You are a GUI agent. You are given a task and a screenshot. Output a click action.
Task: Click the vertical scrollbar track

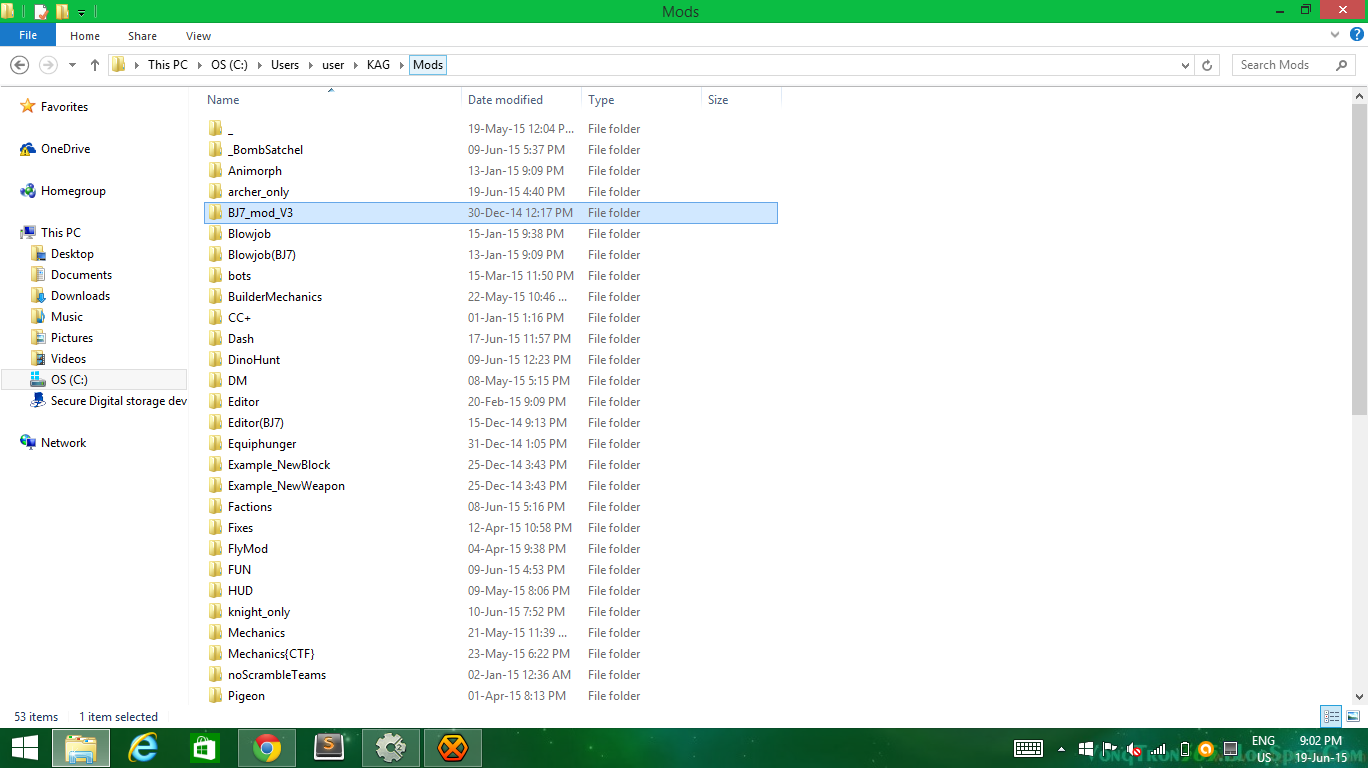tap(1359, 550)
